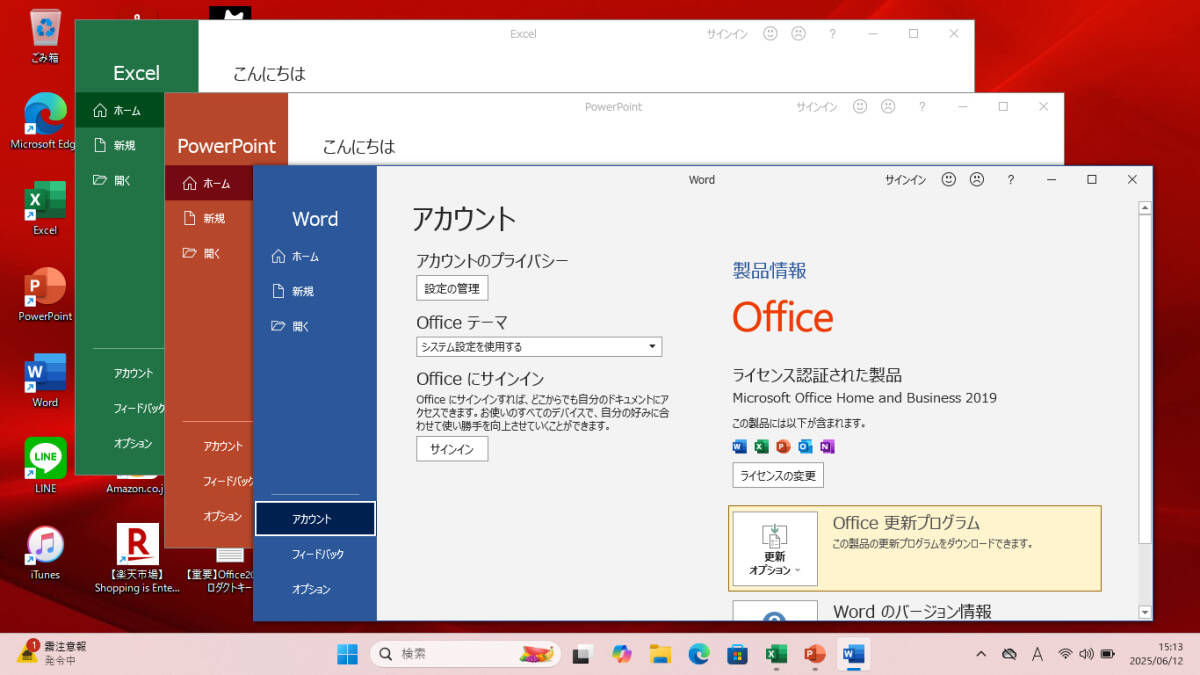This screenshot has height=675, width=1200.
Task: Click the frown feedback icon in Excel
Action: click(798, 33)
